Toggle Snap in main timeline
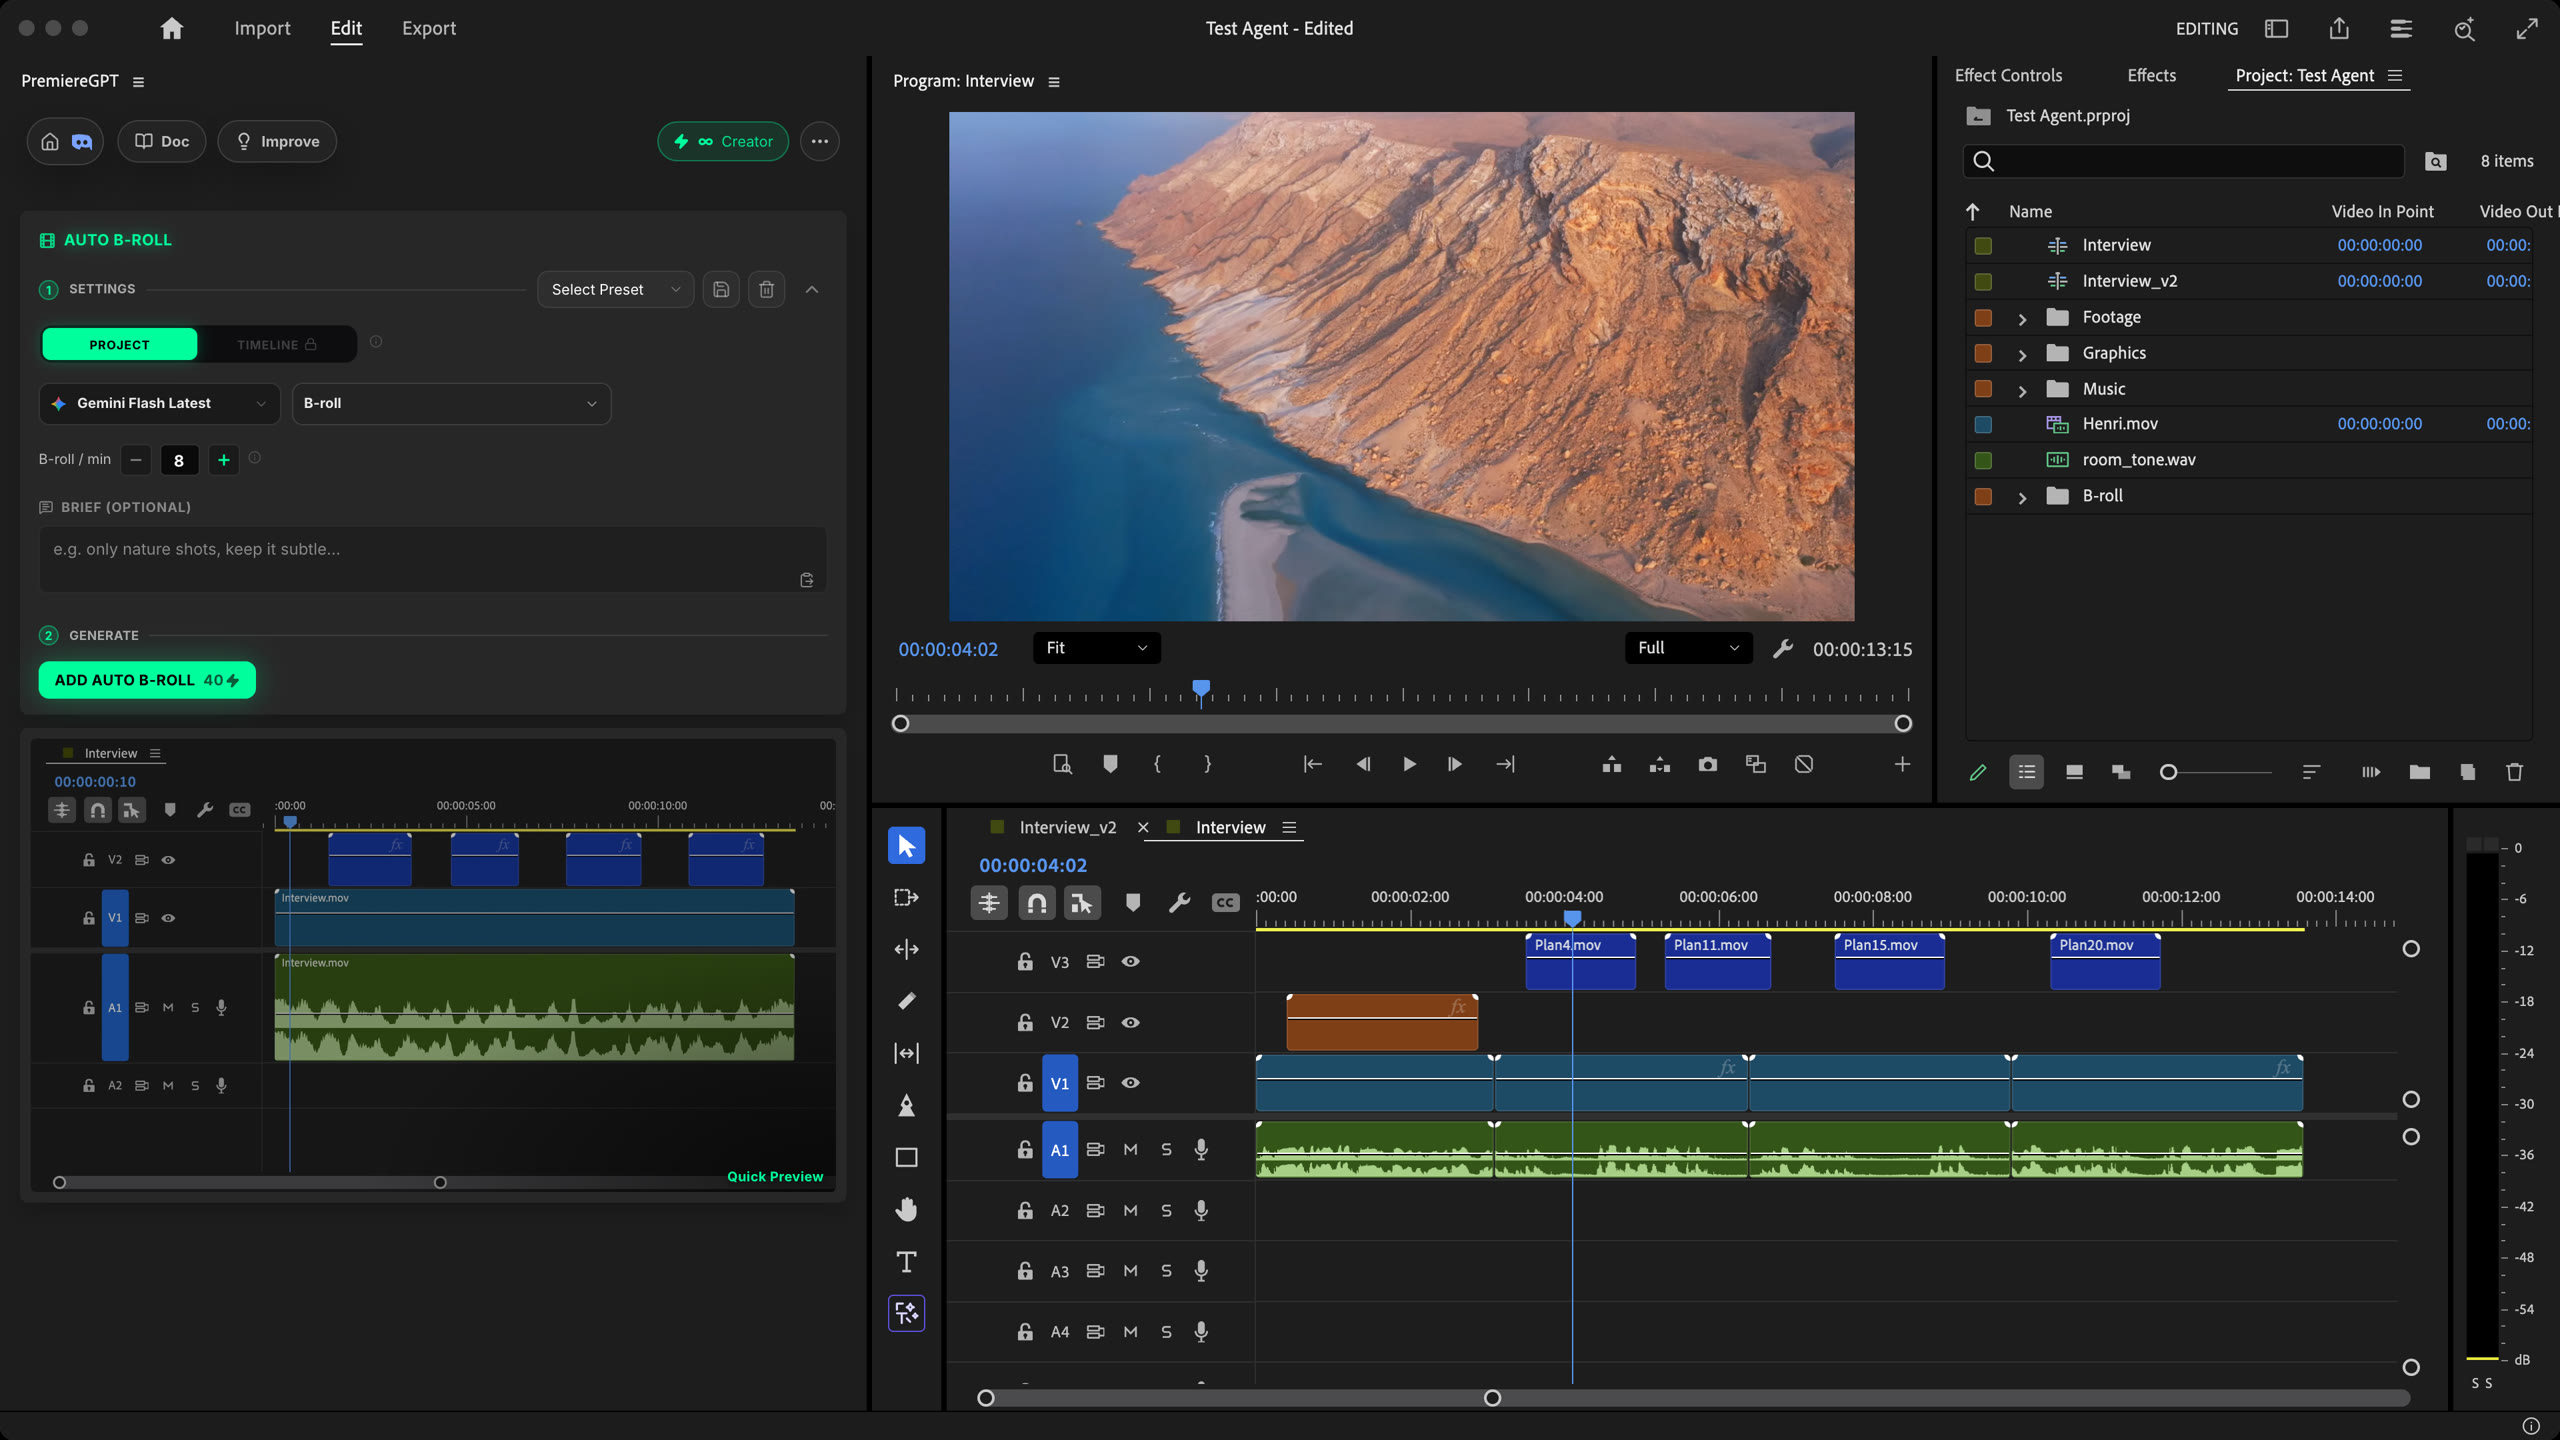2560x1440 pixels. pos(1036,902)
